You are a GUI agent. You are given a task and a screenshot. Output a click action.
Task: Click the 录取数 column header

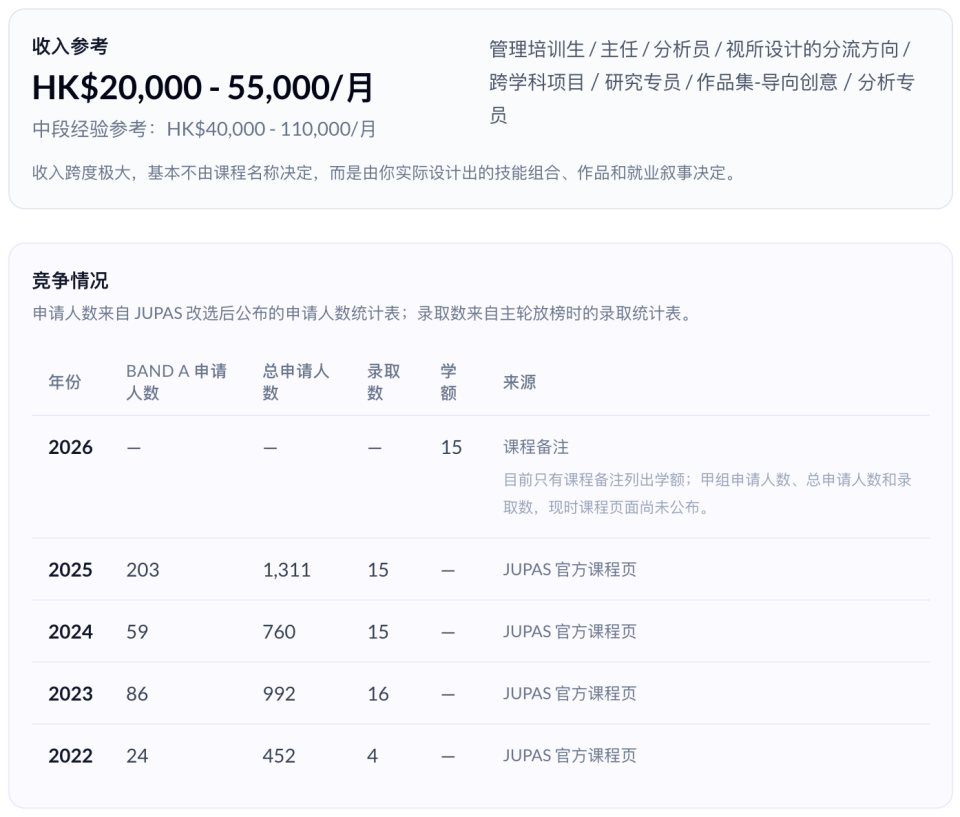[x=384, y=382]
